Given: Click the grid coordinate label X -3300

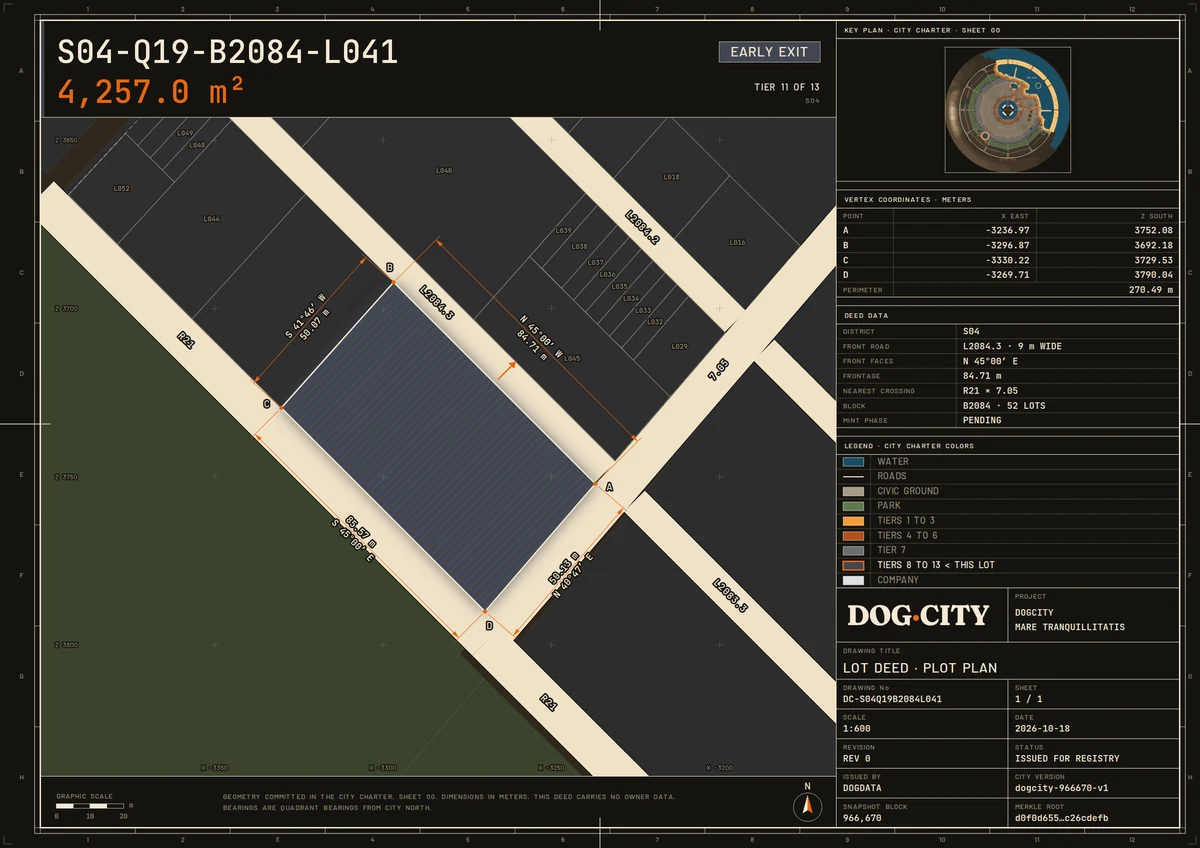Looking at the screenshot, I should point(384,768).
